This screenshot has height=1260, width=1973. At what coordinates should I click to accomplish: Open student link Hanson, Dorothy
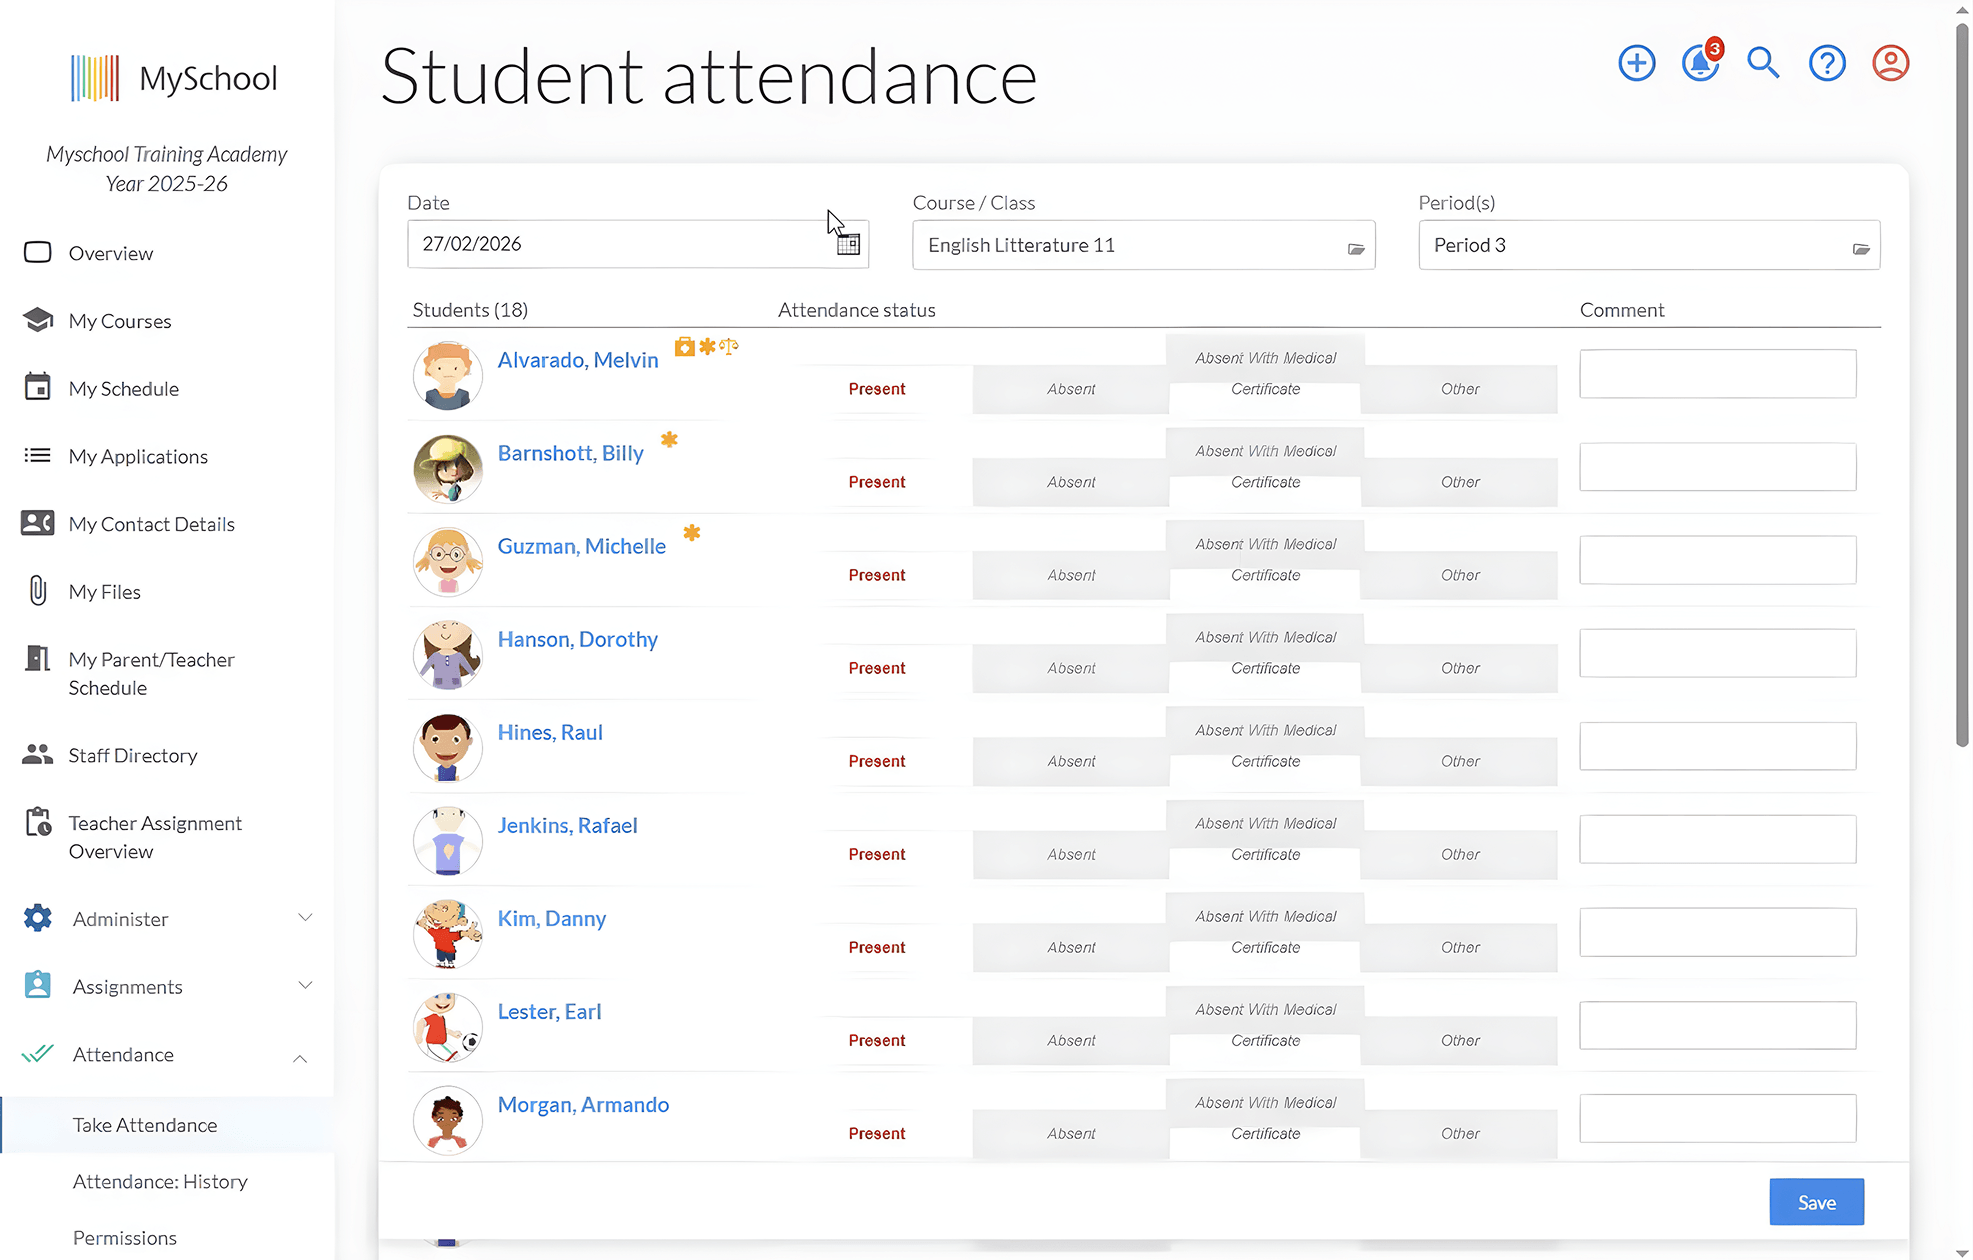pos(577,639)
